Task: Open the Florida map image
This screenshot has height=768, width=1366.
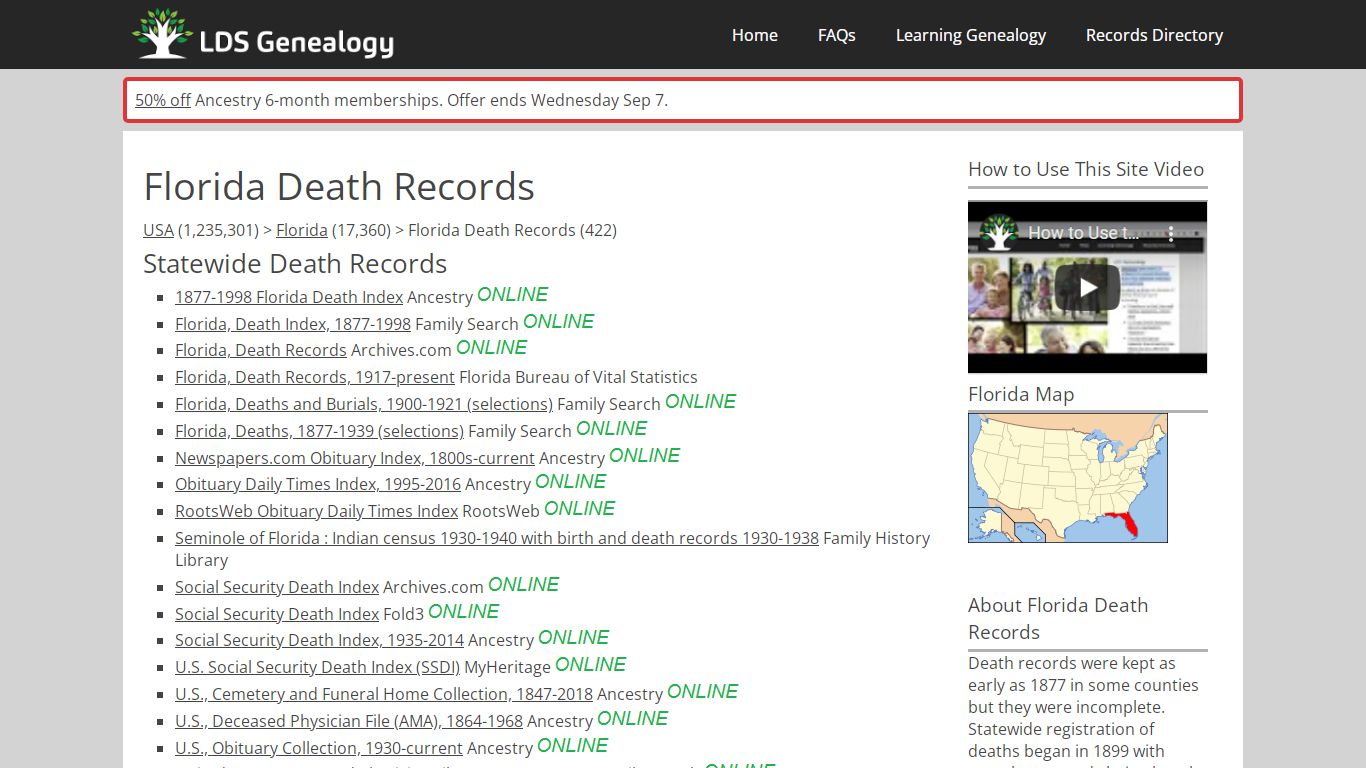Action: (x=1067, y=478)
